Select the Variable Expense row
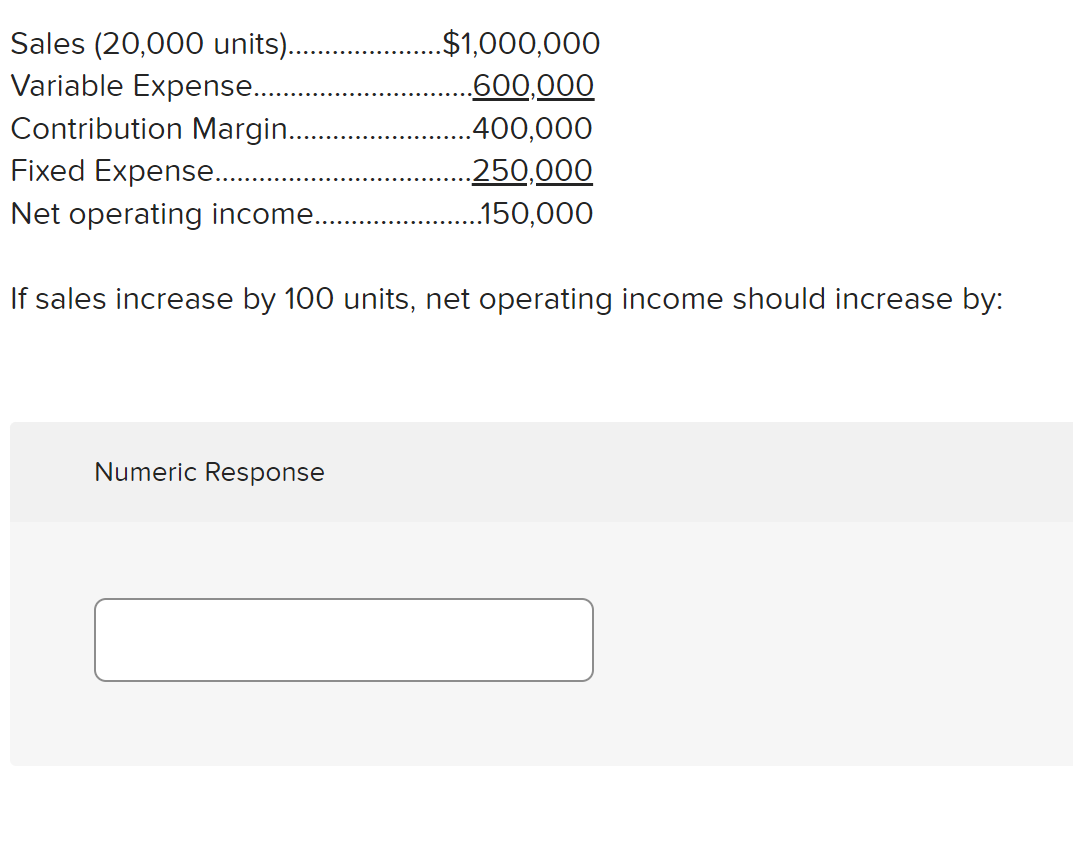 pos(130,86)
